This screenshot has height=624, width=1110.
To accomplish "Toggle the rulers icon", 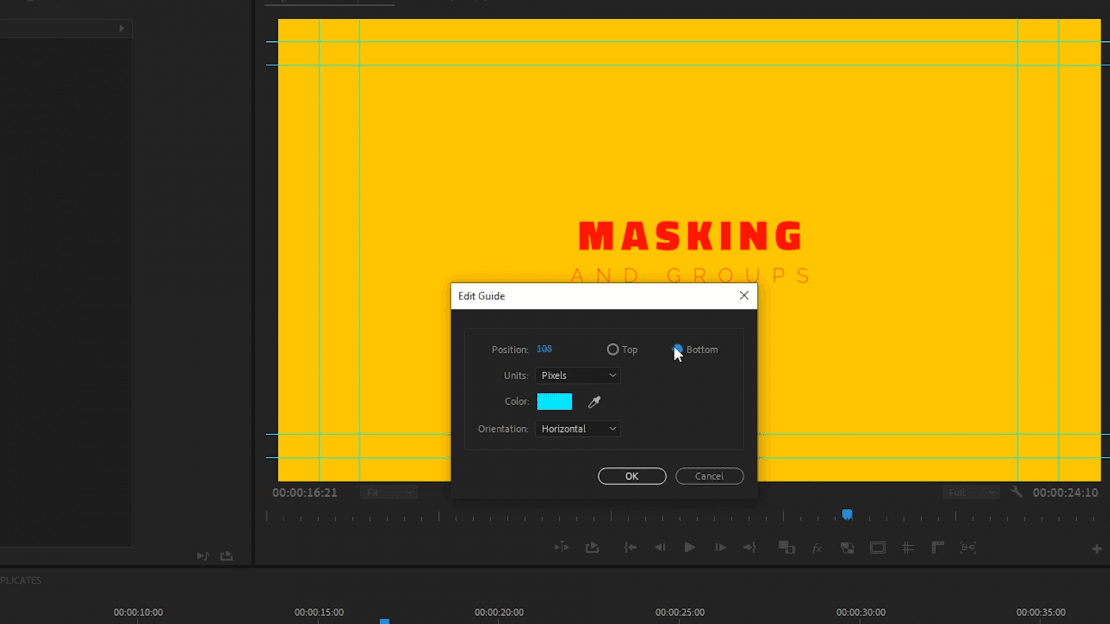I will point(937,548).
